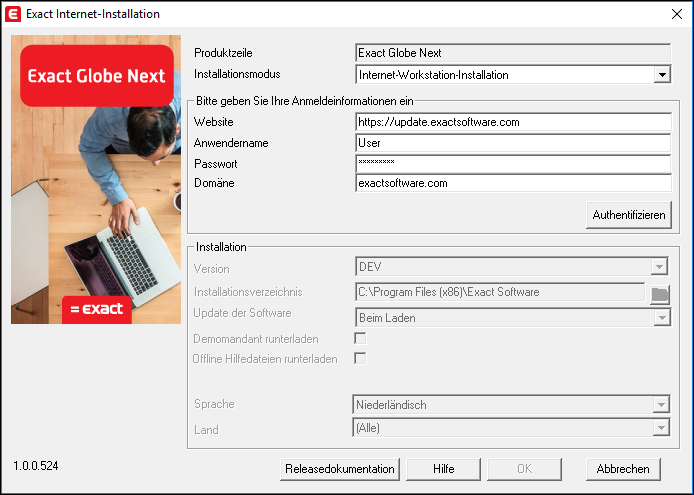Click into the Passwort field
694x495 pixels.
coord(513,164)
